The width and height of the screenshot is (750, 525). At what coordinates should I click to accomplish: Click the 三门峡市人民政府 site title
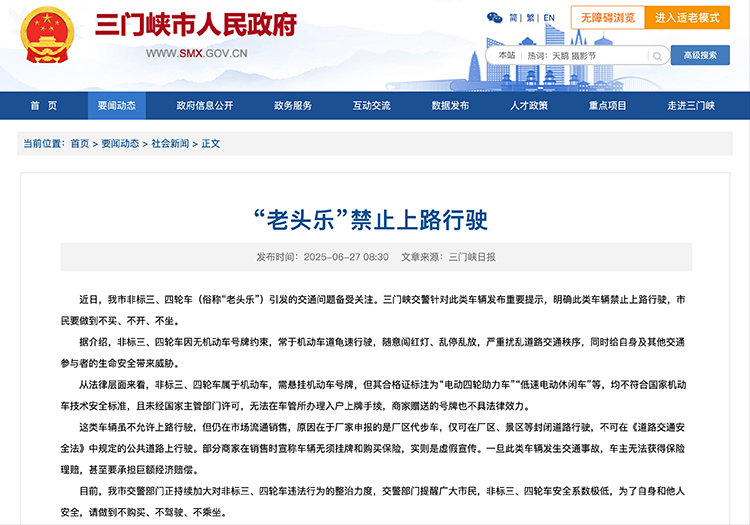point(196,25)
